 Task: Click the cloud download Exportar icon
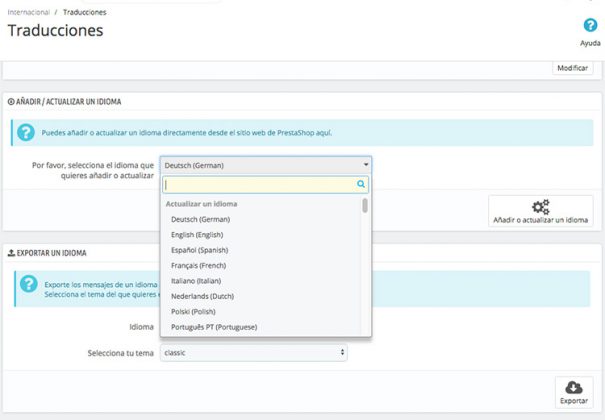pos(573,388)
